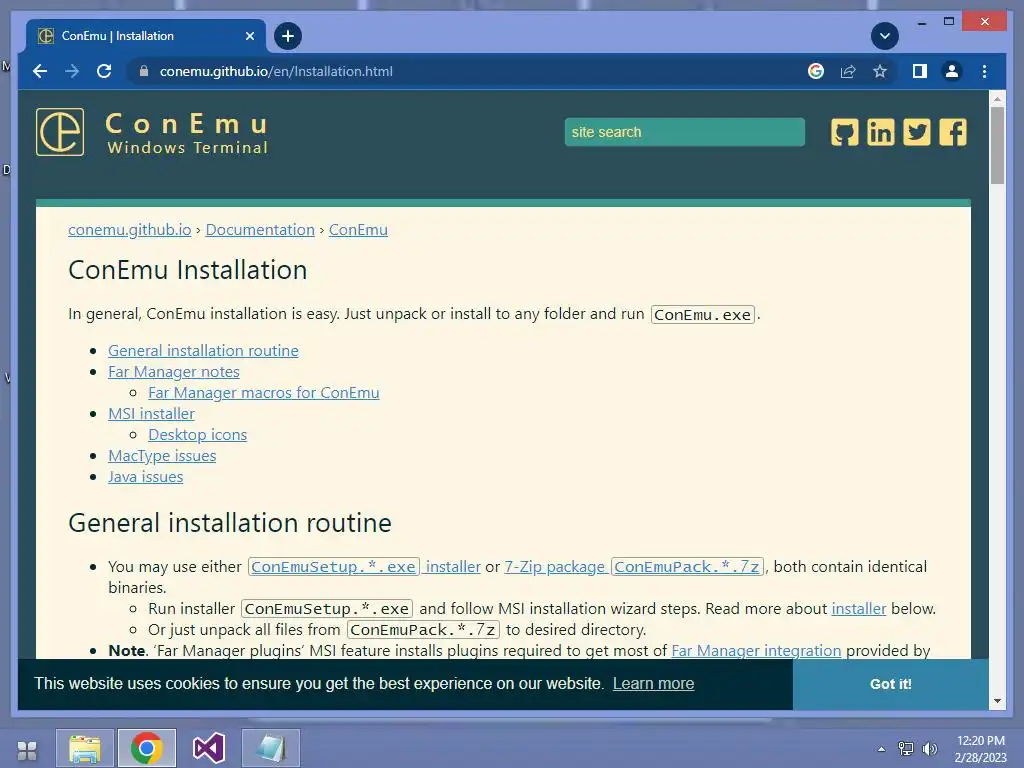Click the ConEmu logo icon
Screen dimensions: 1024x768
coord(60,132)
